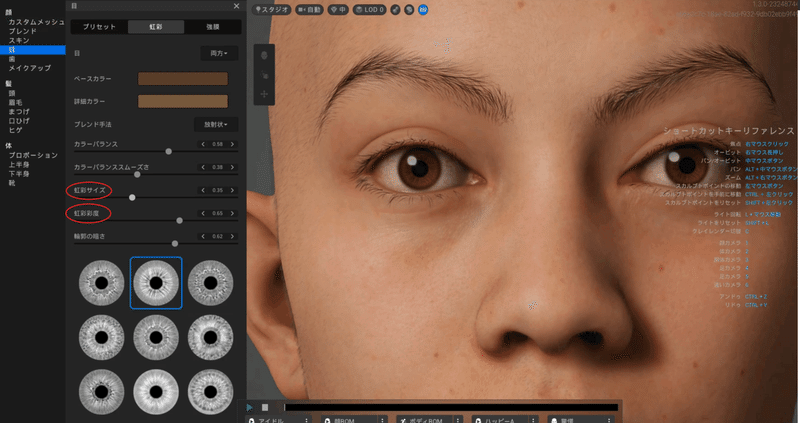Open カスタムメッシュ in the face list
800x423 pixels.
click(36, 22)
